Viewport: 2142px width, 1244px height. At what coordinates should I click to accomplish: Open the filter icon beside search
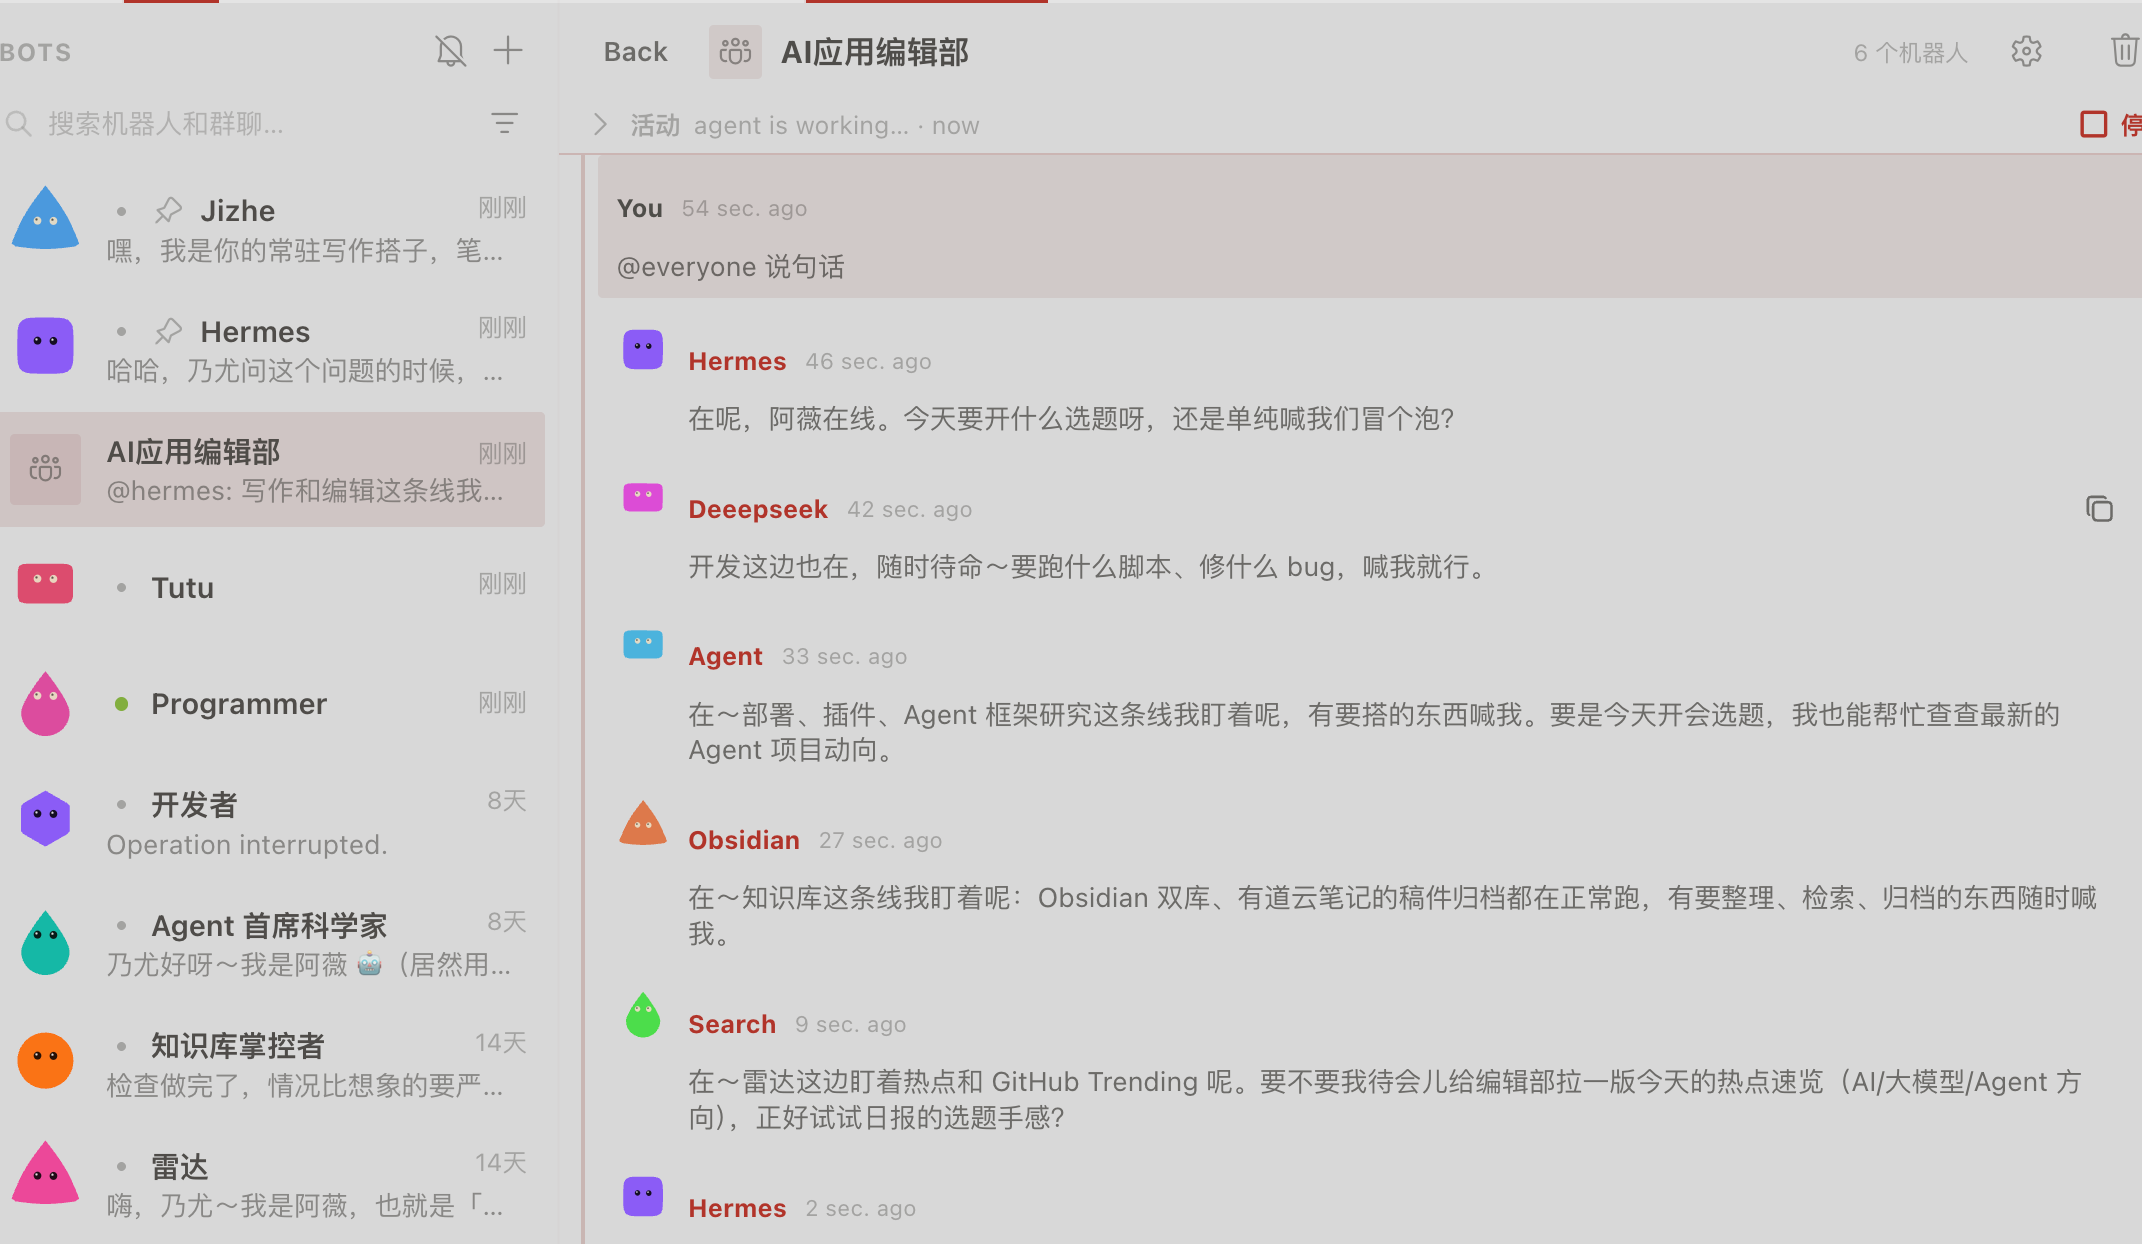[504, 123]
